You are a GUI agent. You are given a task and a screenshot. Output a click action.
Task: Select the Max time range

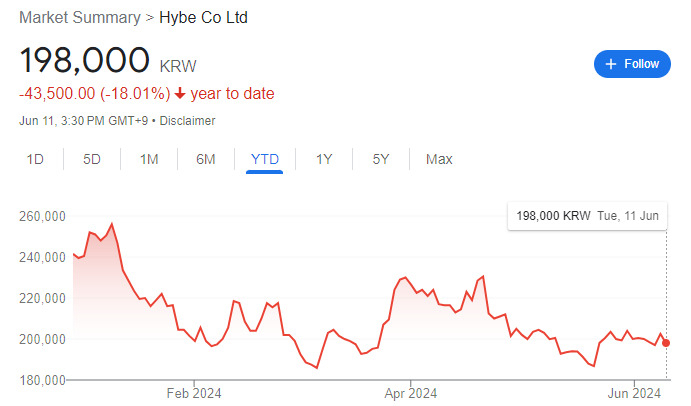pyautogui.click(x=439, y=159)
